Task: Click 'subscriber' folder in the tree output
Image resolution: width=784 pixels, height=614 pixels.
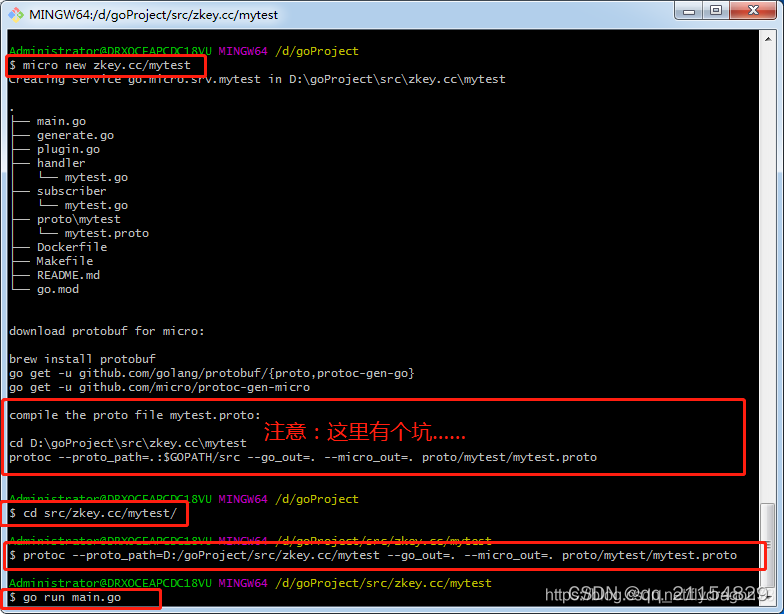Action: pos(72,191)
